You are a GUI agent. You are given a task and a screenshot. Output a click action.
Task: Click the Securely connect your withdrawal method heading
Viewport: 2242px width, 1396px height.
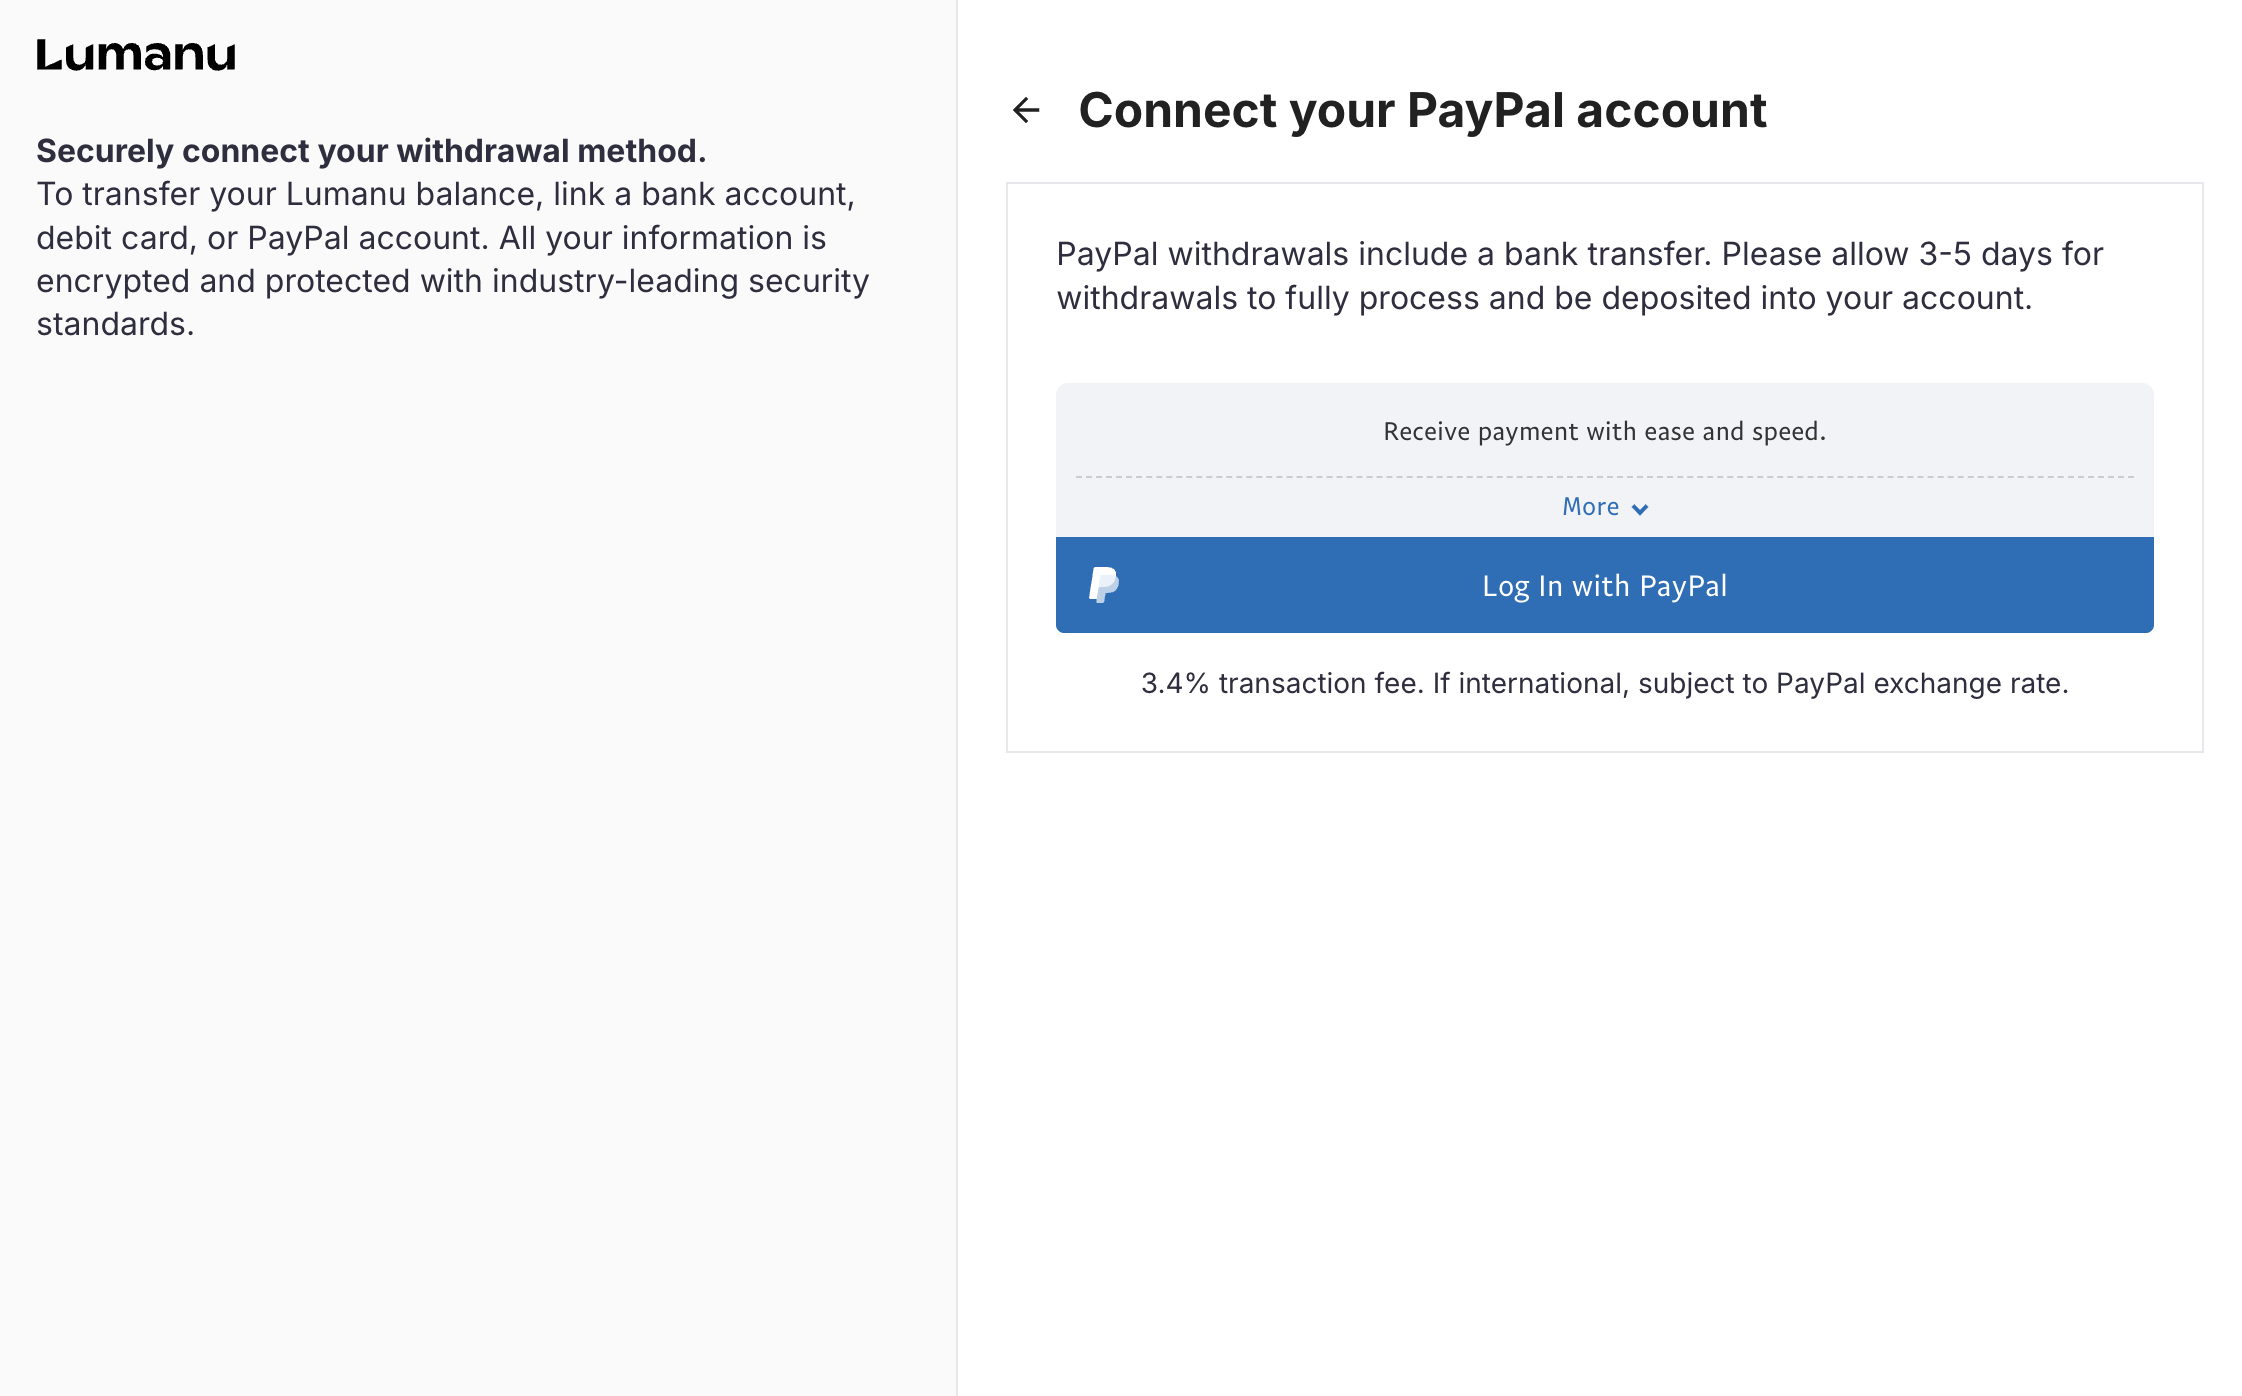pyautogui.click(x=371, y=151)
